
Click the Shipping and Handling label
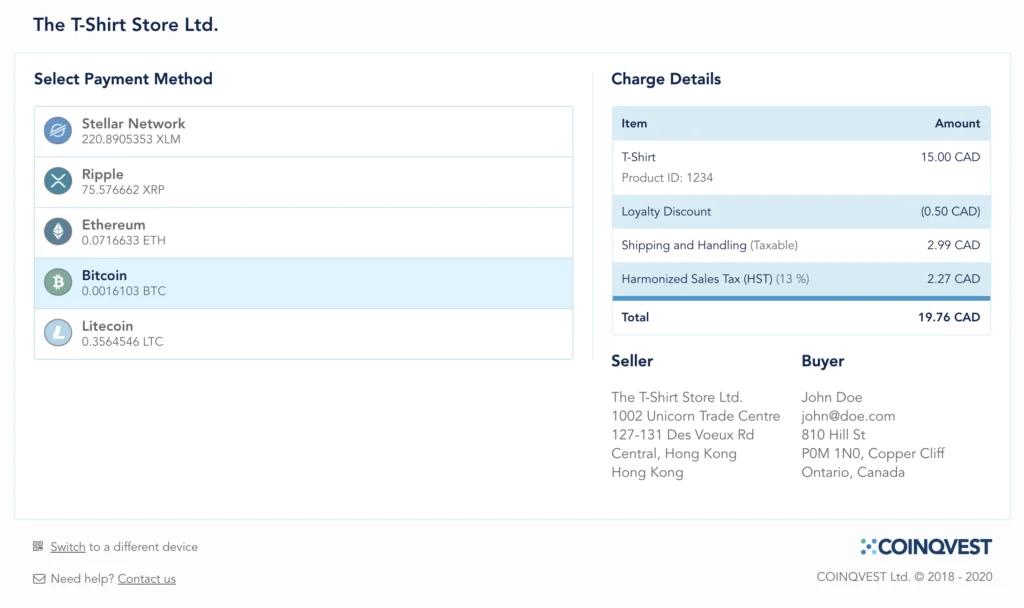[684, 245]
